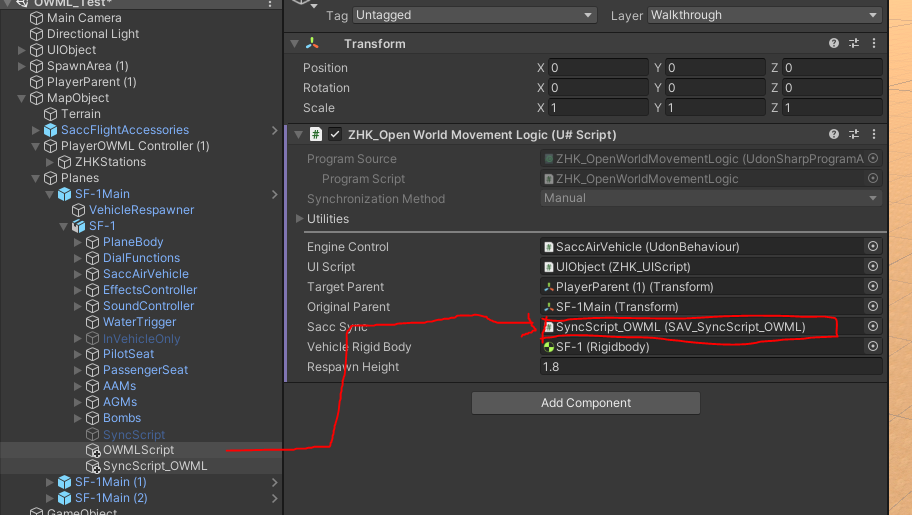Select OWMLScript in hierarchy
Screen dimensions: 912x515
[x=138, y=450]
